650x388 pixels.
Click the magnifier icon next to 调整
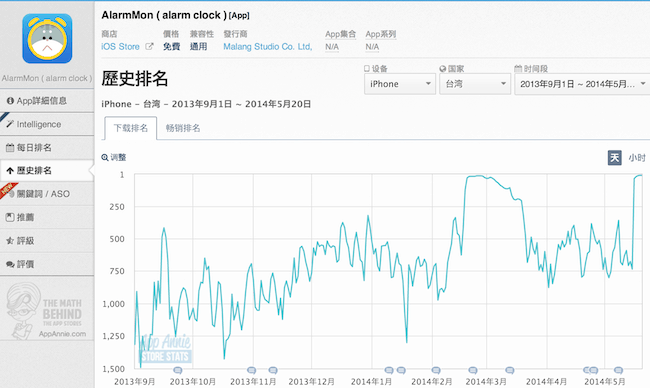105,158
